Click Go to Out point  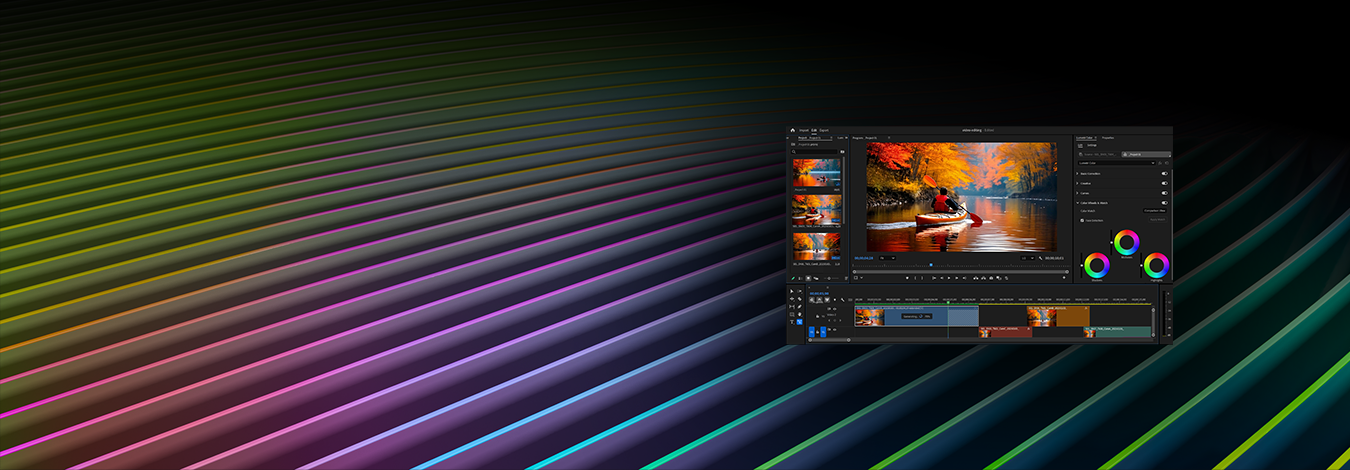[x=964, y=278]
